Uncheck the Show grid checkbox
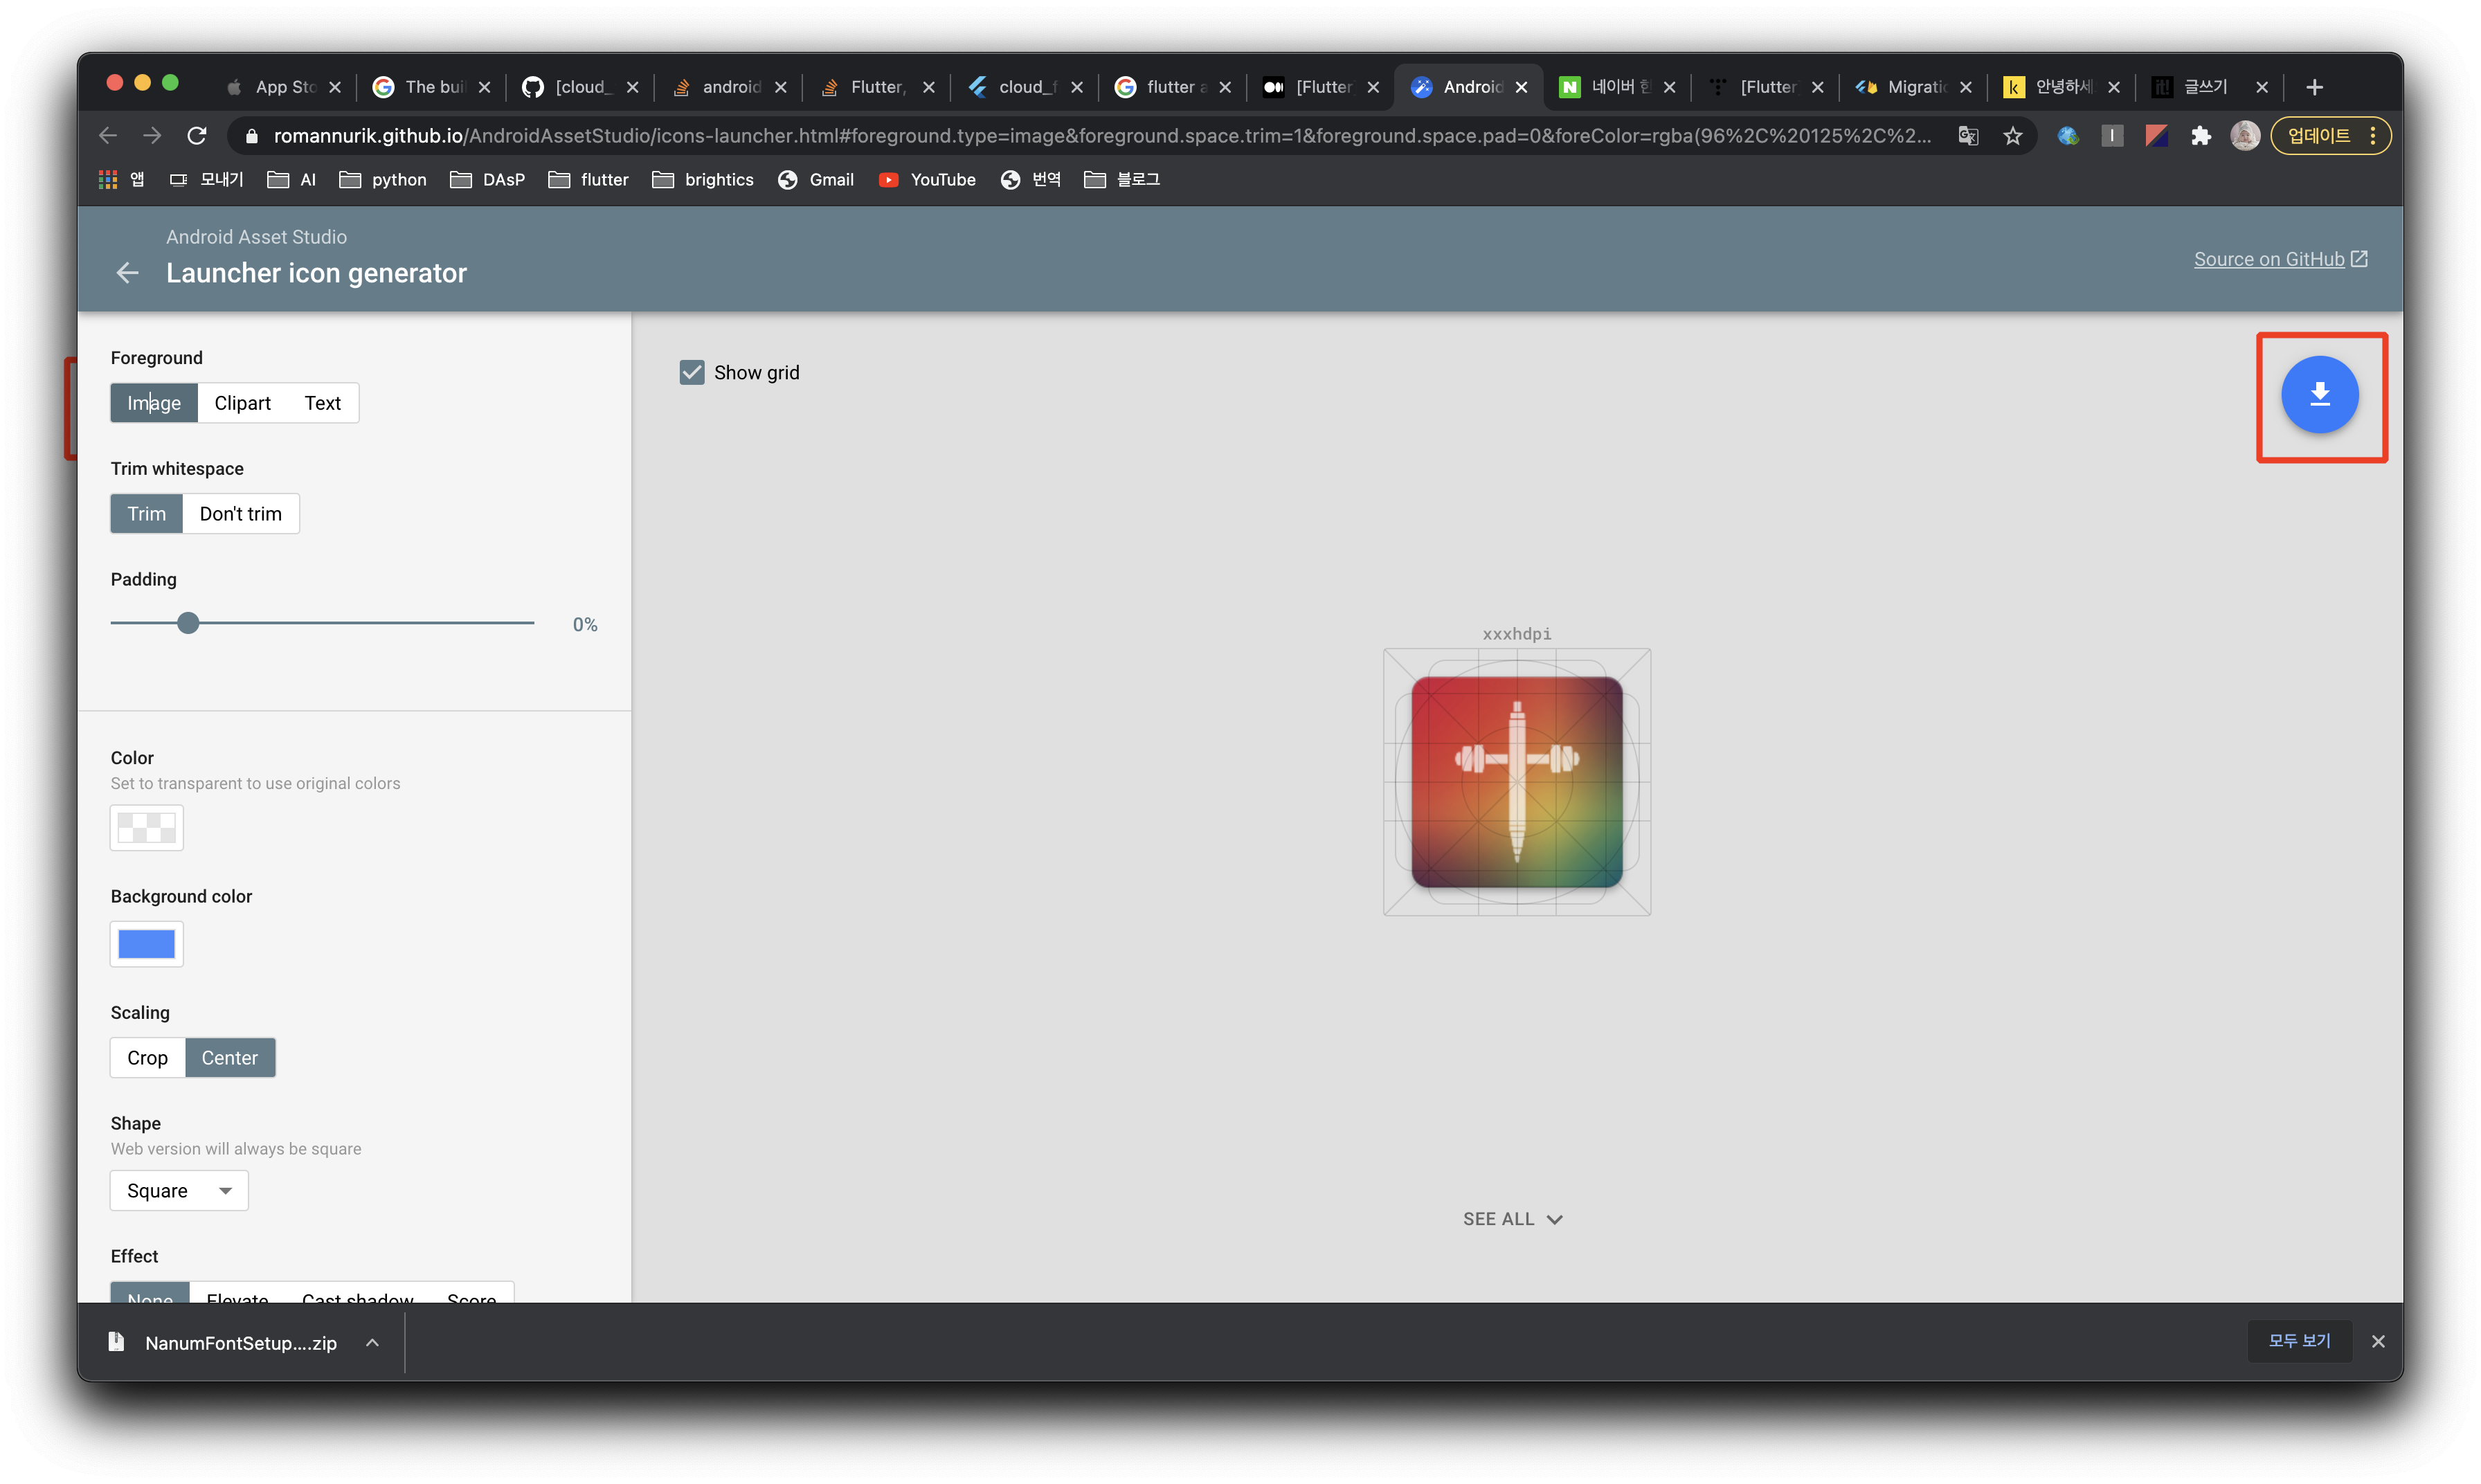The width and height of the screenshot is (2481, 1484). tap(692, 373)
